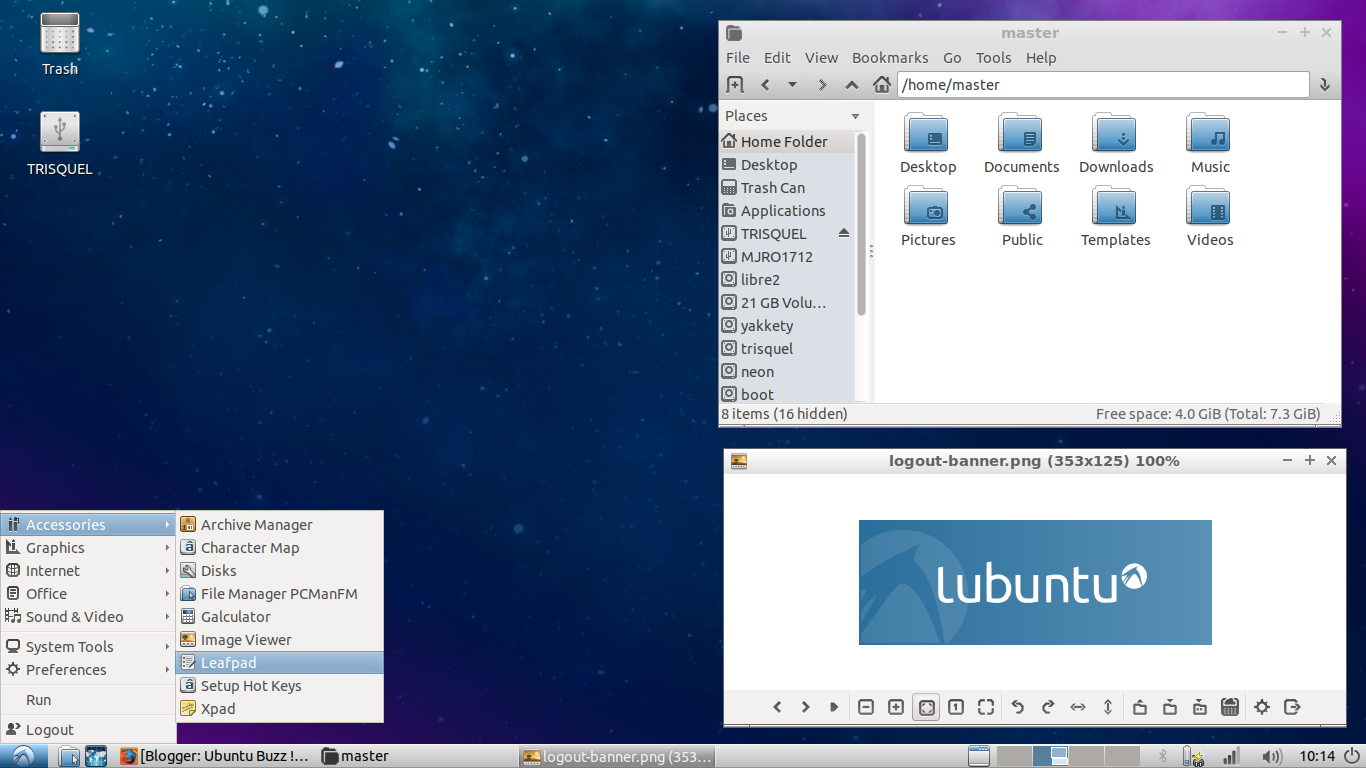Toggle fullscreen mode in image viewer
Image resolution: width=1366 pixels, height=768 pixels.
[x=986, y=706]
